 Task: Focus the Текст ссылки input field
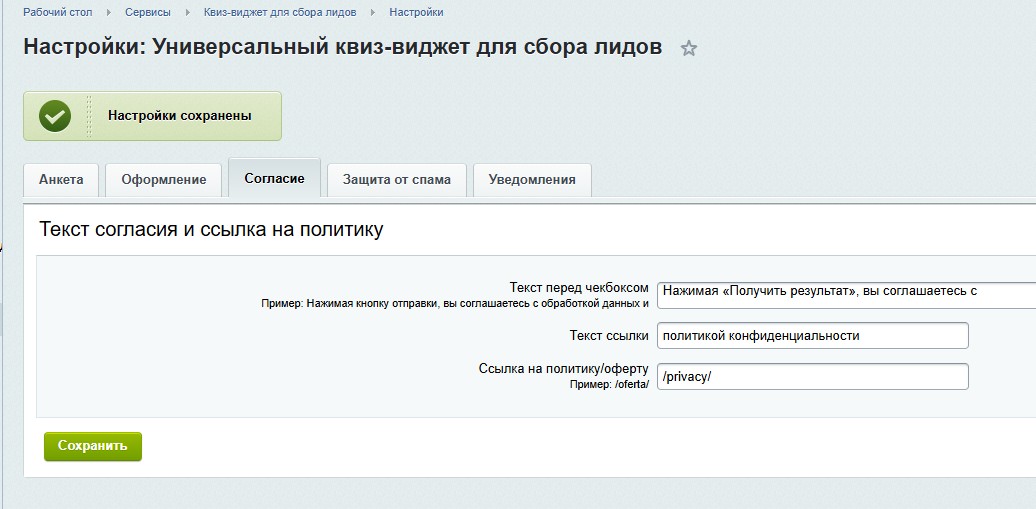tap(813, 336)
